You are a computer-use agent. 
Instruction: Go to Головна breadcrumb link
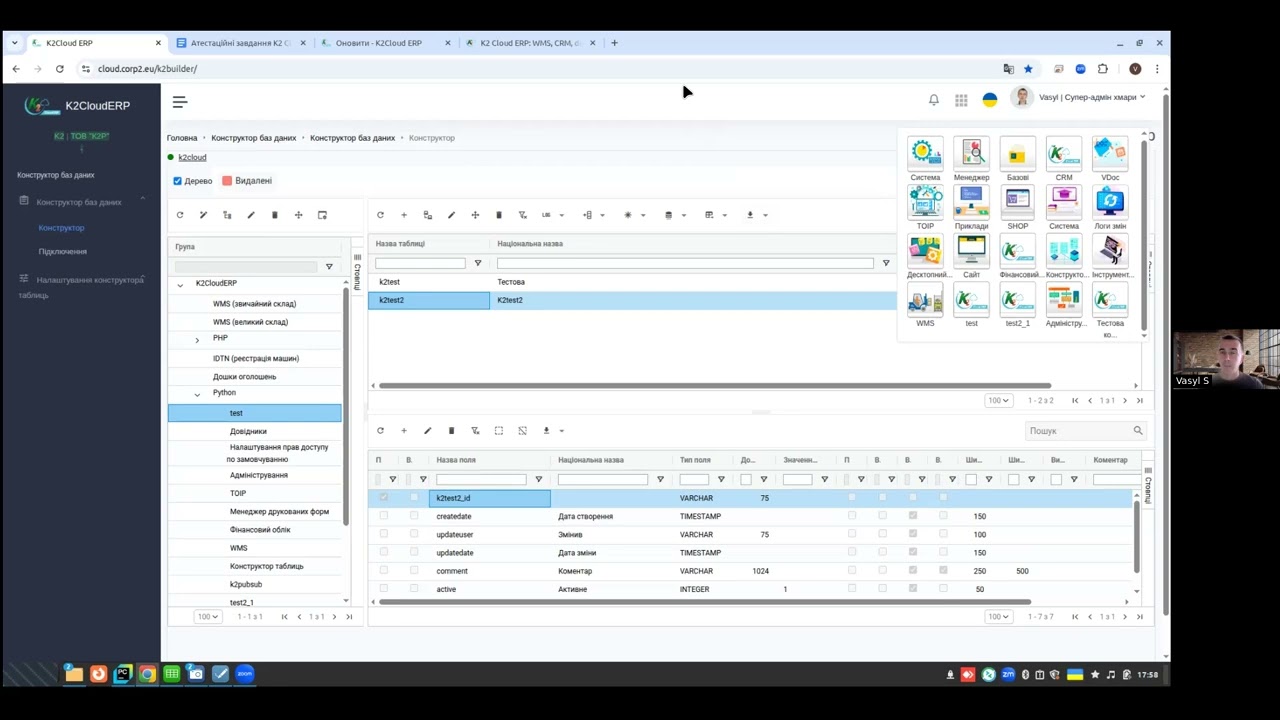click(x=181, y=138)
